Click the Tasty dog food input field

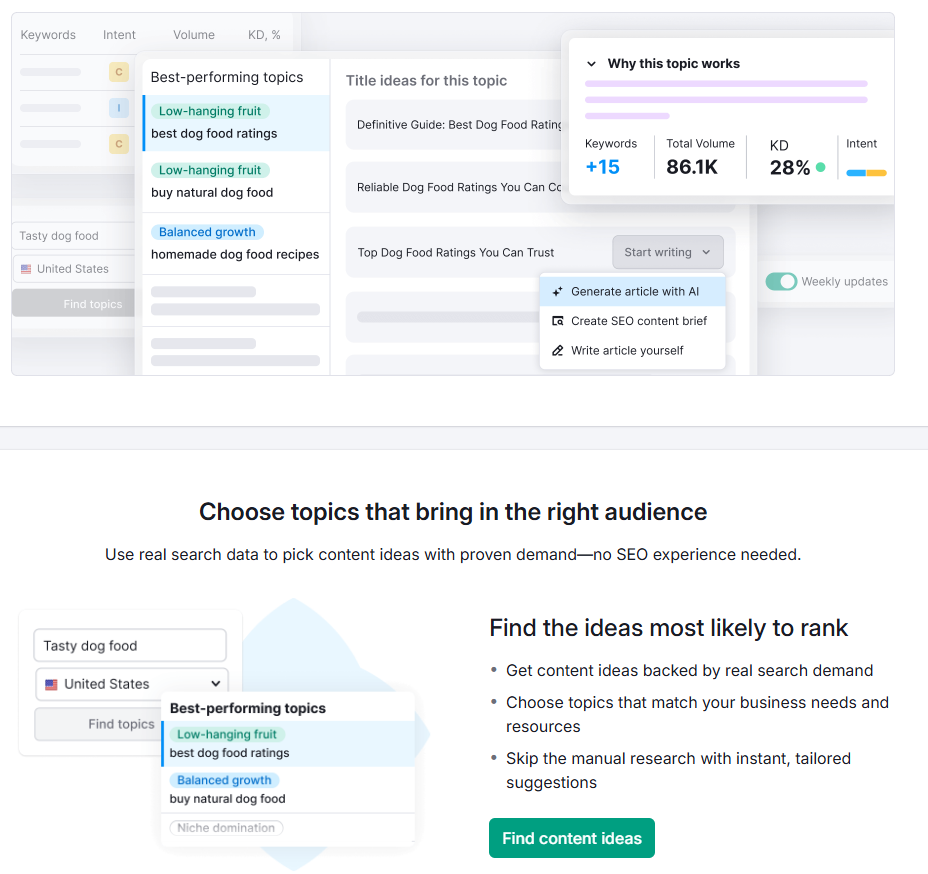click(x=130, y=646)
